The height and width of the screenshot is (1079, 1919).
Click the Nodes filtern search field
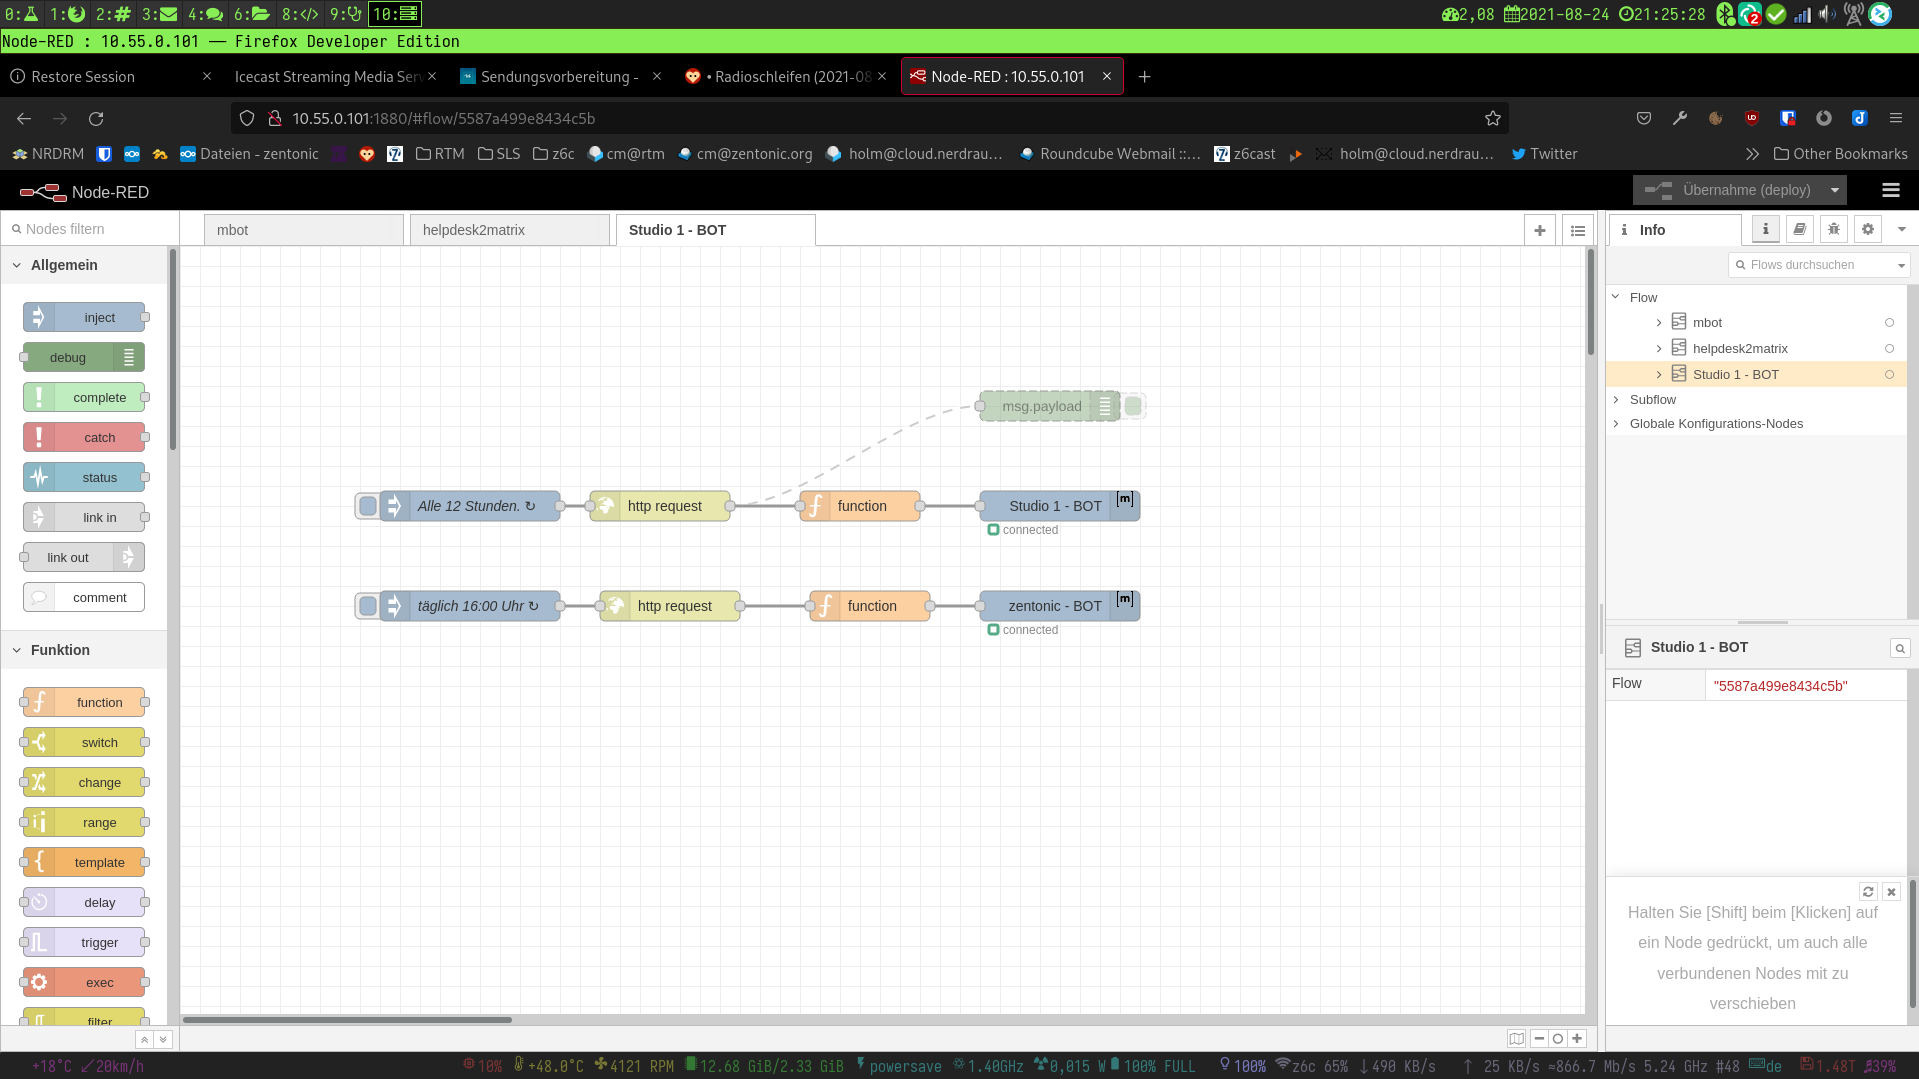(x=90, y=228)
